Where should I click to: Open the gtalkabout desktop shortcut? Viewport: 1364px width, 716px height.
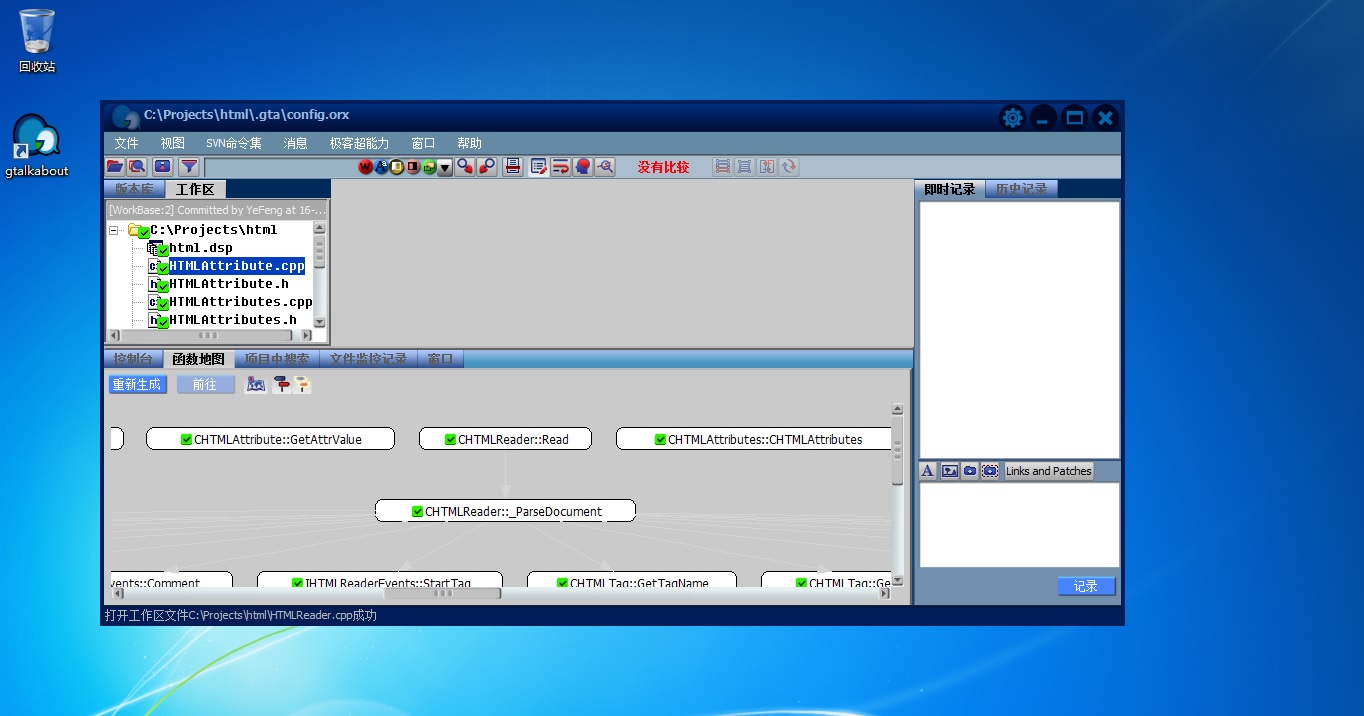37,146
